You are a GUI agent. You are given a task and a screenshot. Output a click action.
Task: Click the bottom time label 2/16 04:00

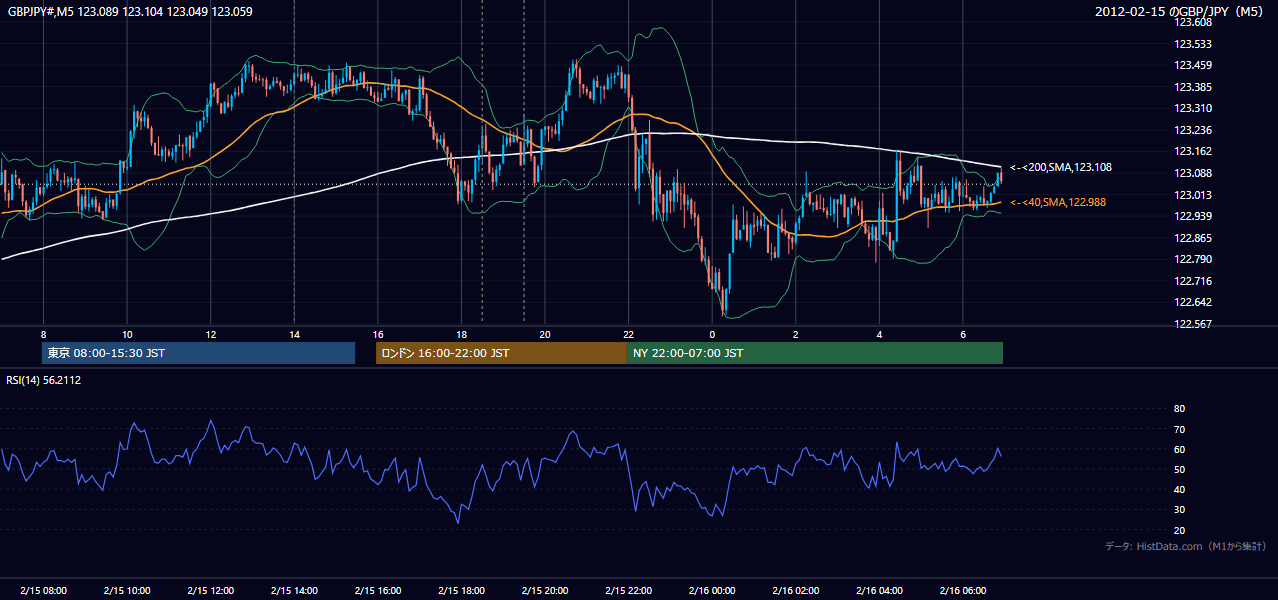click(880, 590)
